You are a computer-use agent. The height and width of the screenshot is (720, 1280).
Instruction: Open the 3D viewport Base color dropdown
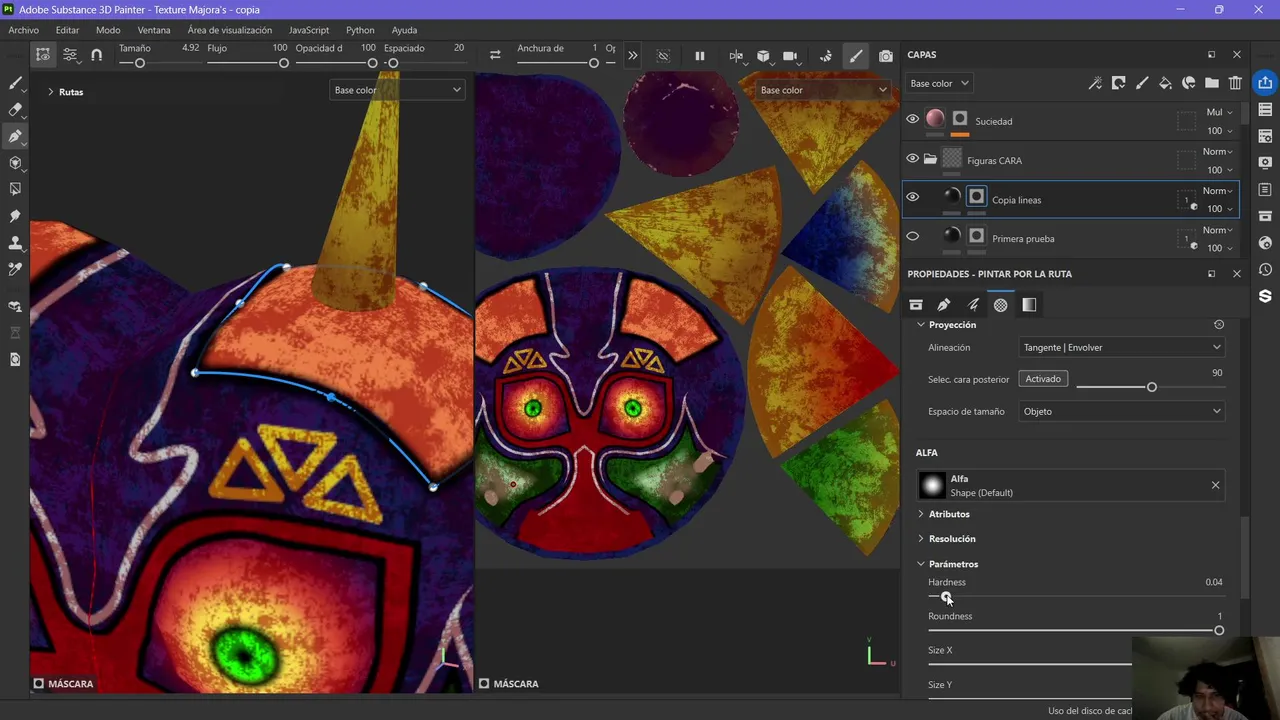click(x=397, y=90)
